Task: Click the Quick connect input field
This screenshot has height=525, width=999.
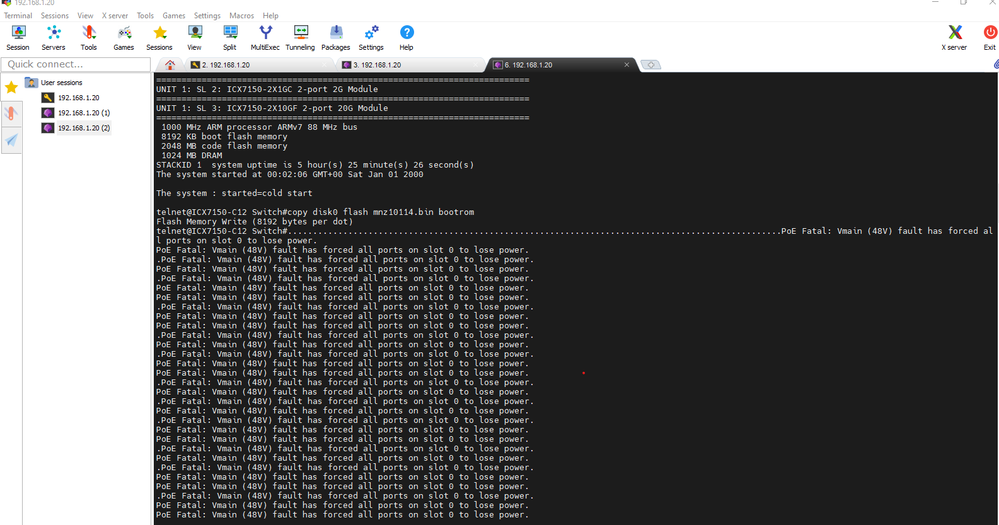Action: 75,64
